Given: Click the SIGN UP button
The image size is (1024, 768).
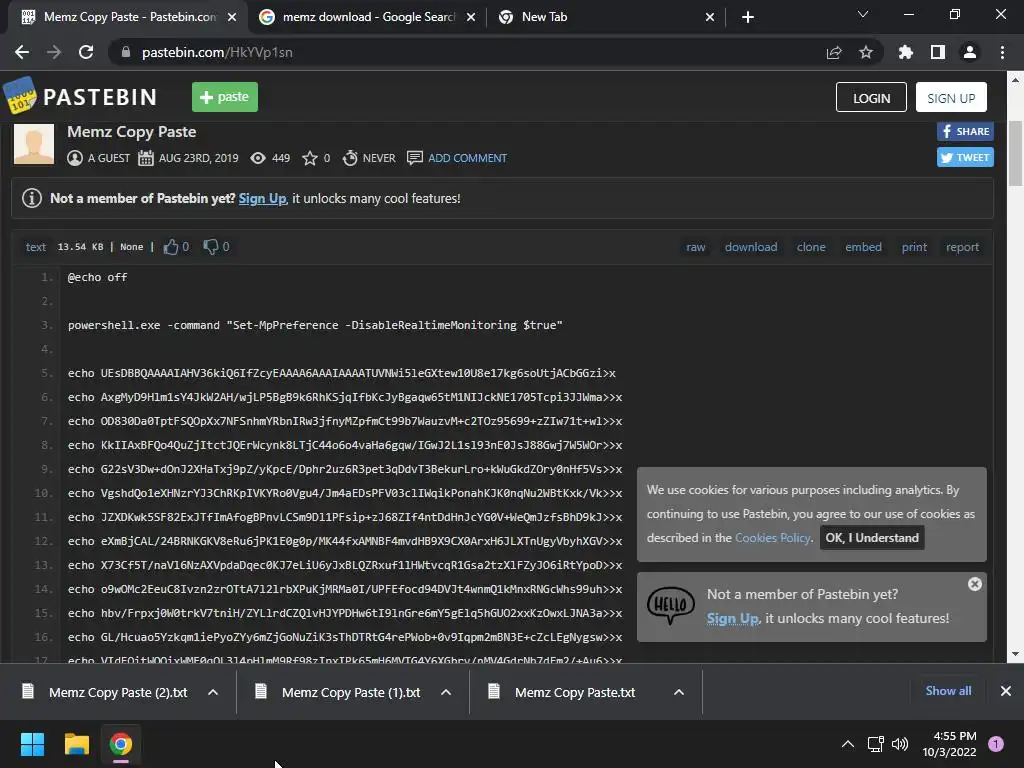Looking at the screenshot, I should (951, 97).
